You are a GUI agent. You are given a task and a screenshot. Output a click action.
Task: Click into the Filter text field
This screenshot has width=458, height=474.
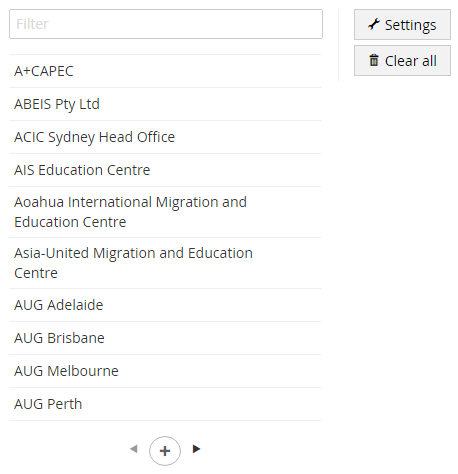tap(166, 24)
